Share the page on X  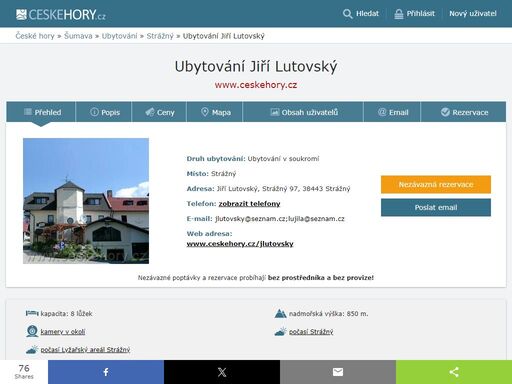(222, 372)
